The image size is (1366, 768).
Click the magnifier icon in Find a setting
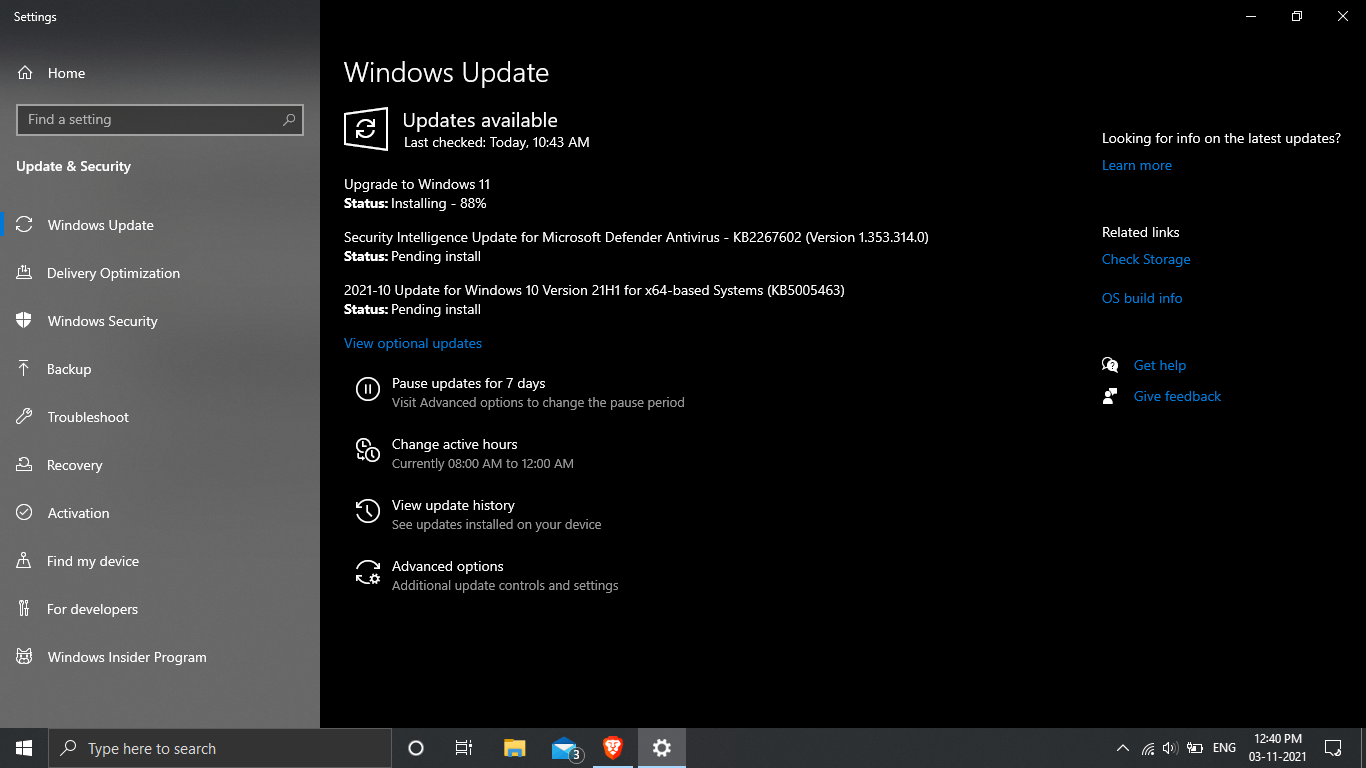click(289, 119)
